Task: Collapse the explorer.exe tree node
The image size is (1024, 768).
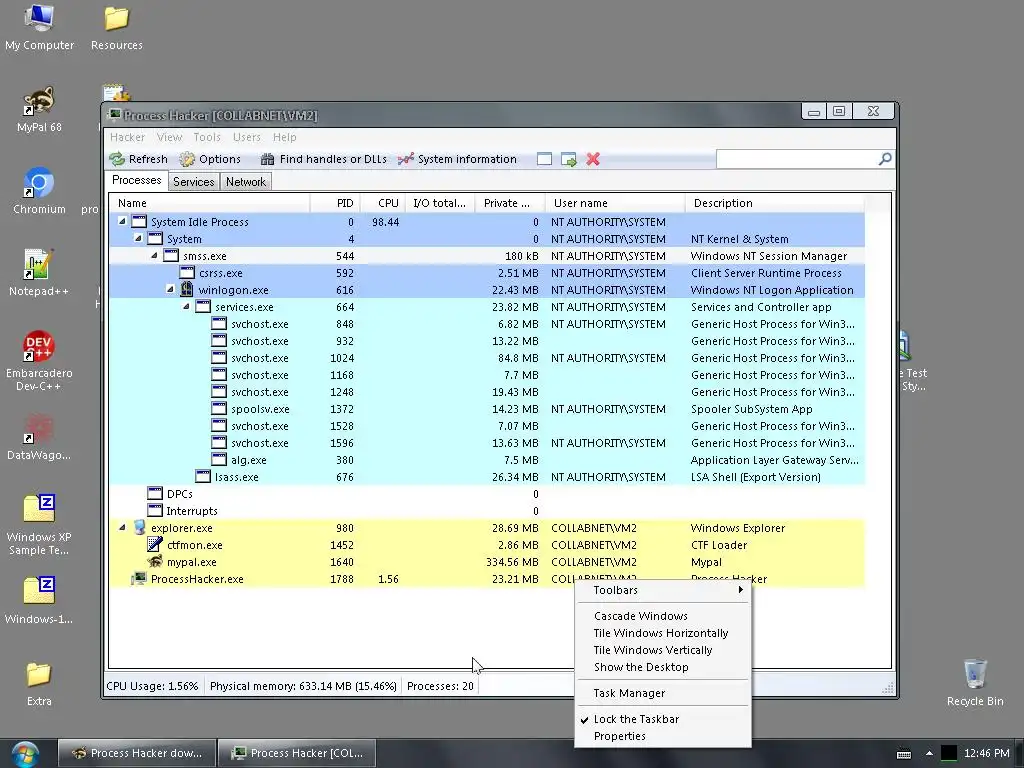Action: tap(122, 528)
